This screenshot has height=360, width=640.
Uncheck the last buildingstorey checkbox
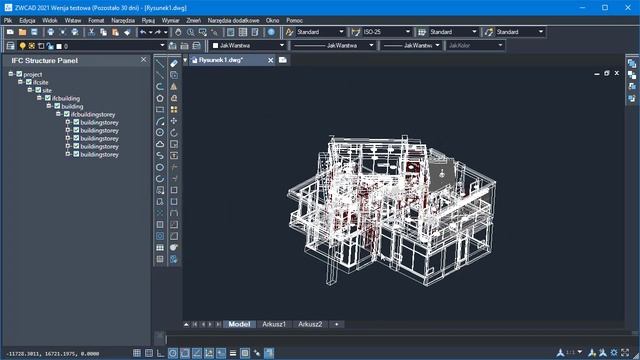[x=76, y=154]
